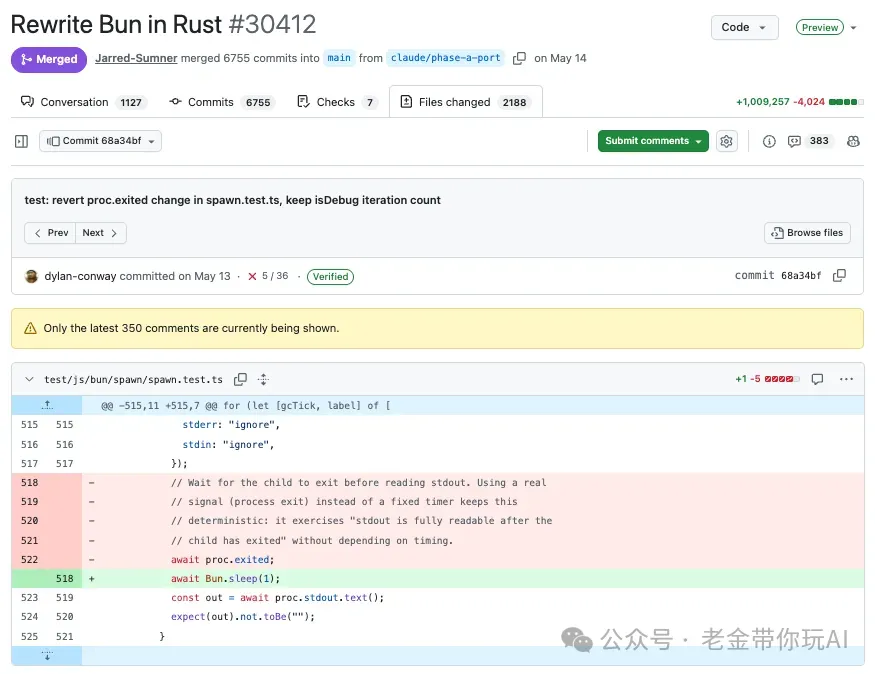875x674 pixels.
Task: Switch to the Commits tab
Action: point(222,102)
